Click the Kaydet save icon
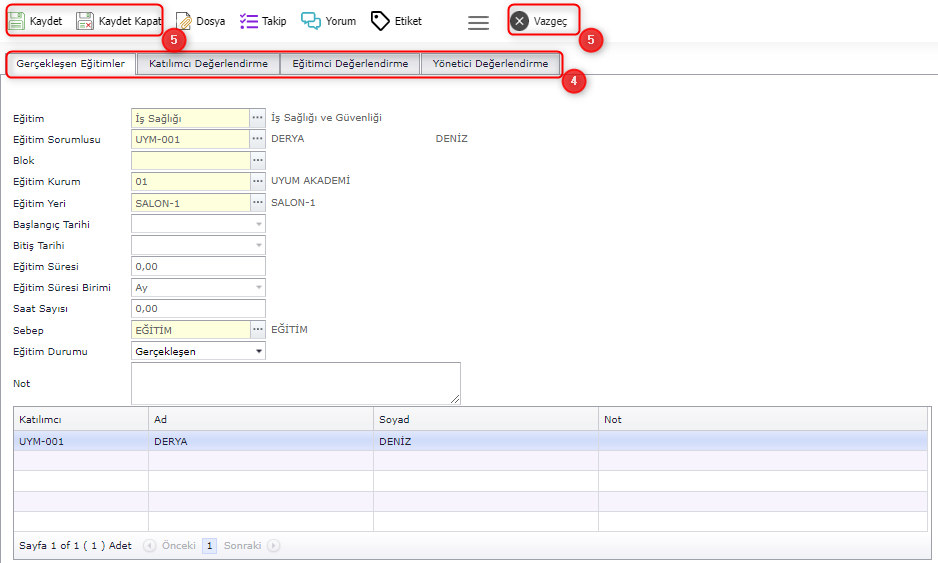938x563 pixels. point(17,21)
